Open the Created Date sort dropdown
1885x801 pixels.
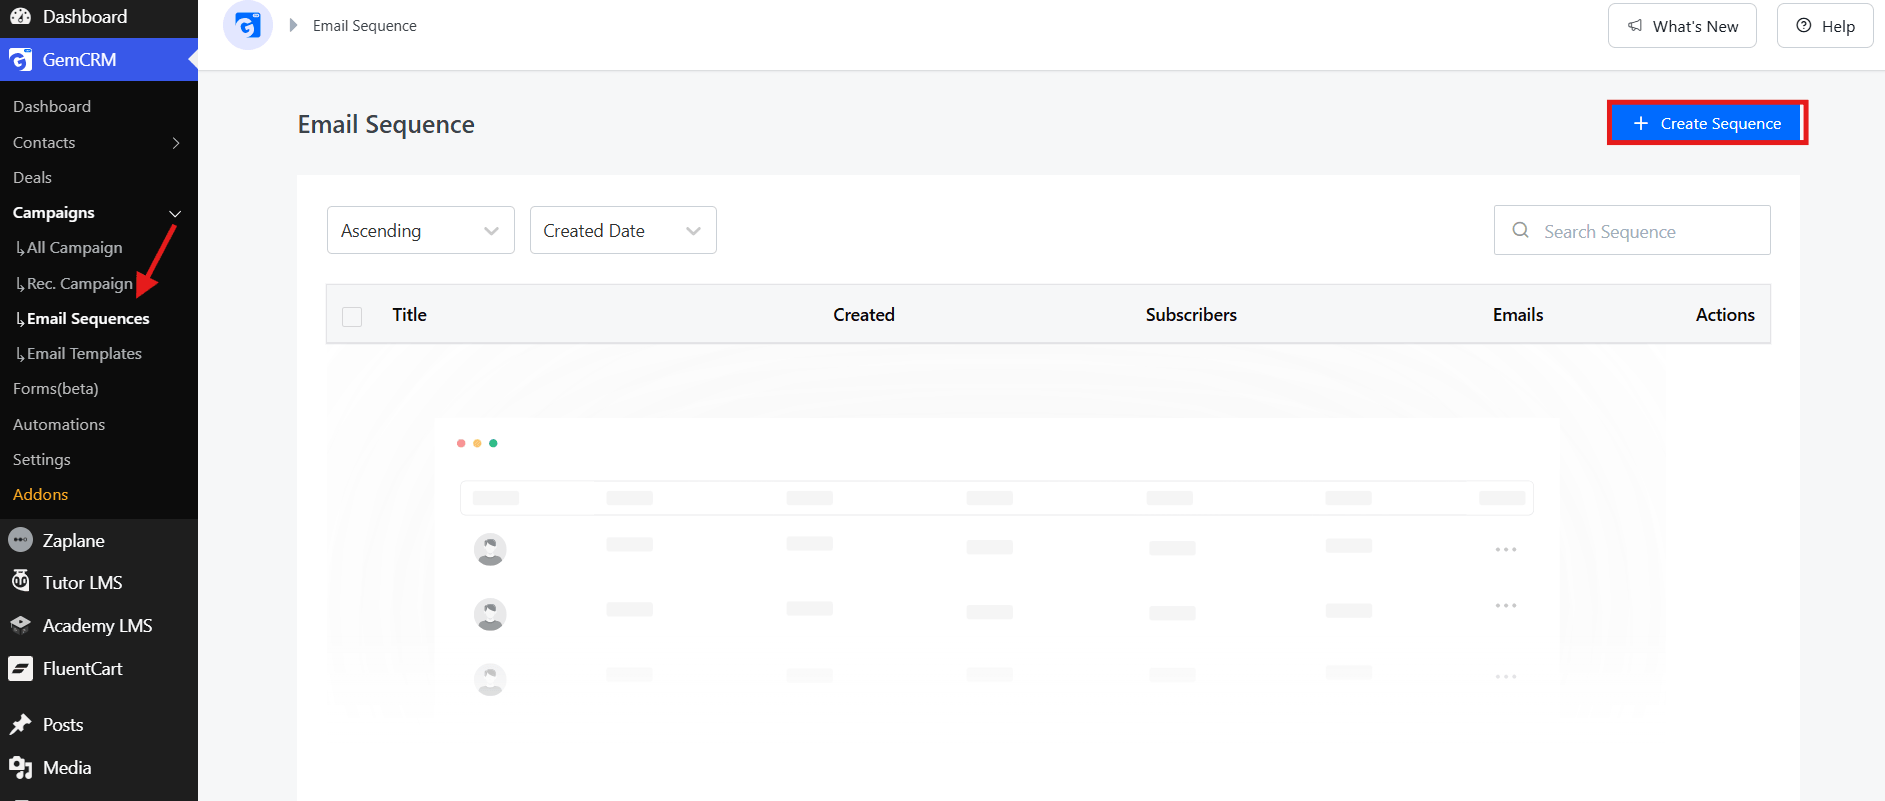tap(623, 230)
